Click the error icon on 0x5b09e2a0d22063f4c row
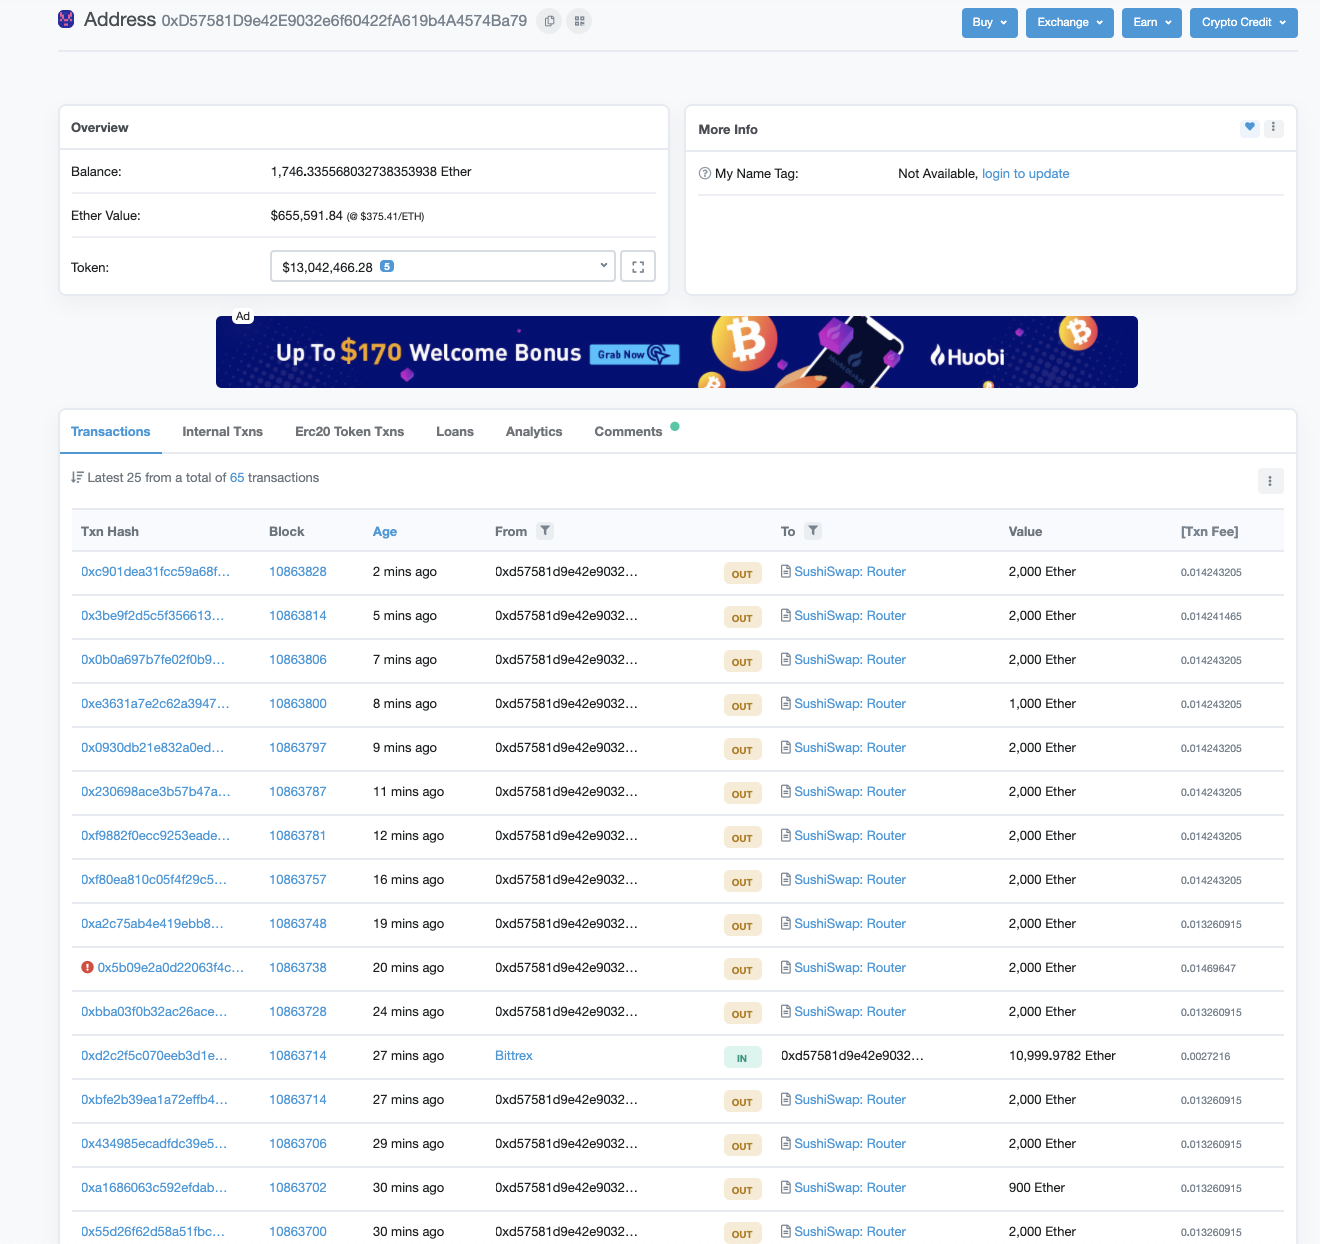The height and width of the screenshot is (1244, 1320). click(87, 968)
